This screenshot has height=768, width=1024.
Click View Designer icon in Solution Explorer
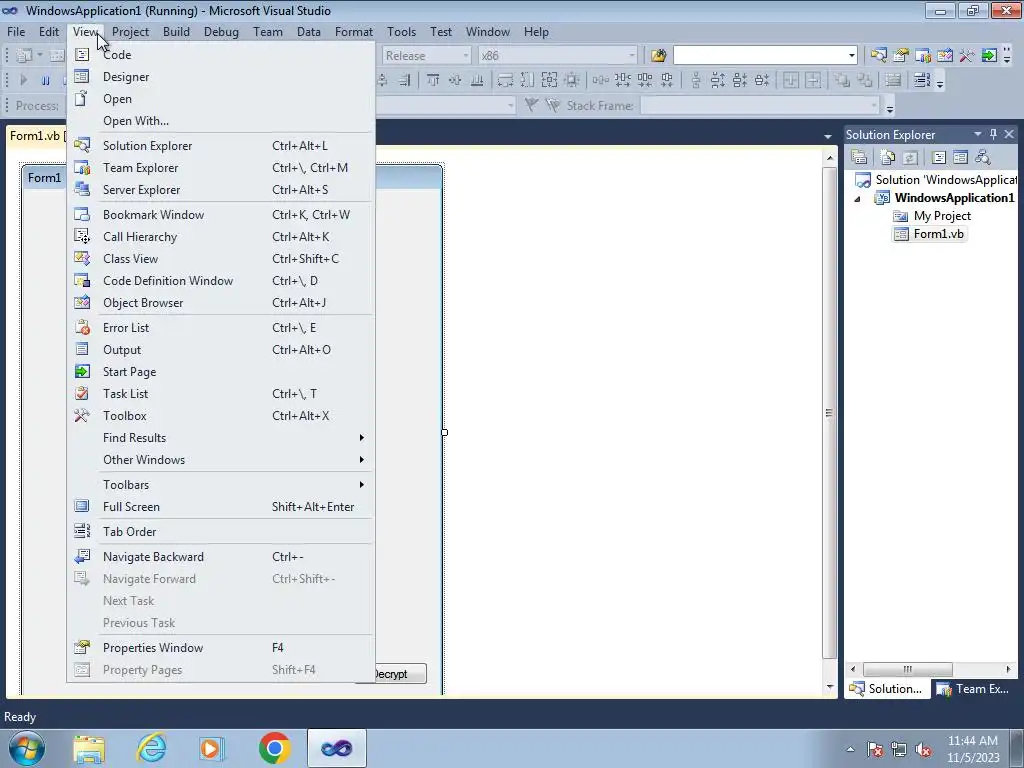(961, 157)
